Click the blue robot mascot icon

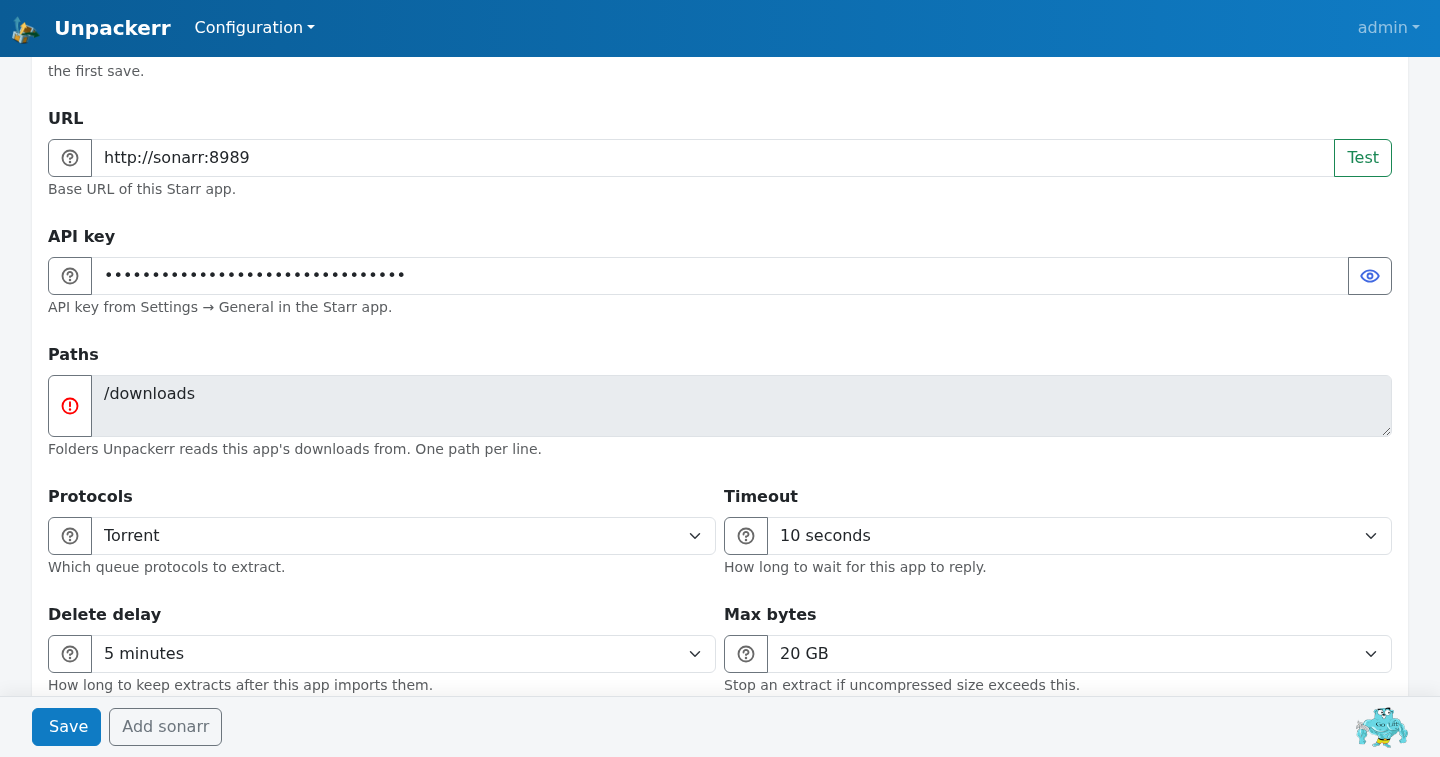(1382, 727)
